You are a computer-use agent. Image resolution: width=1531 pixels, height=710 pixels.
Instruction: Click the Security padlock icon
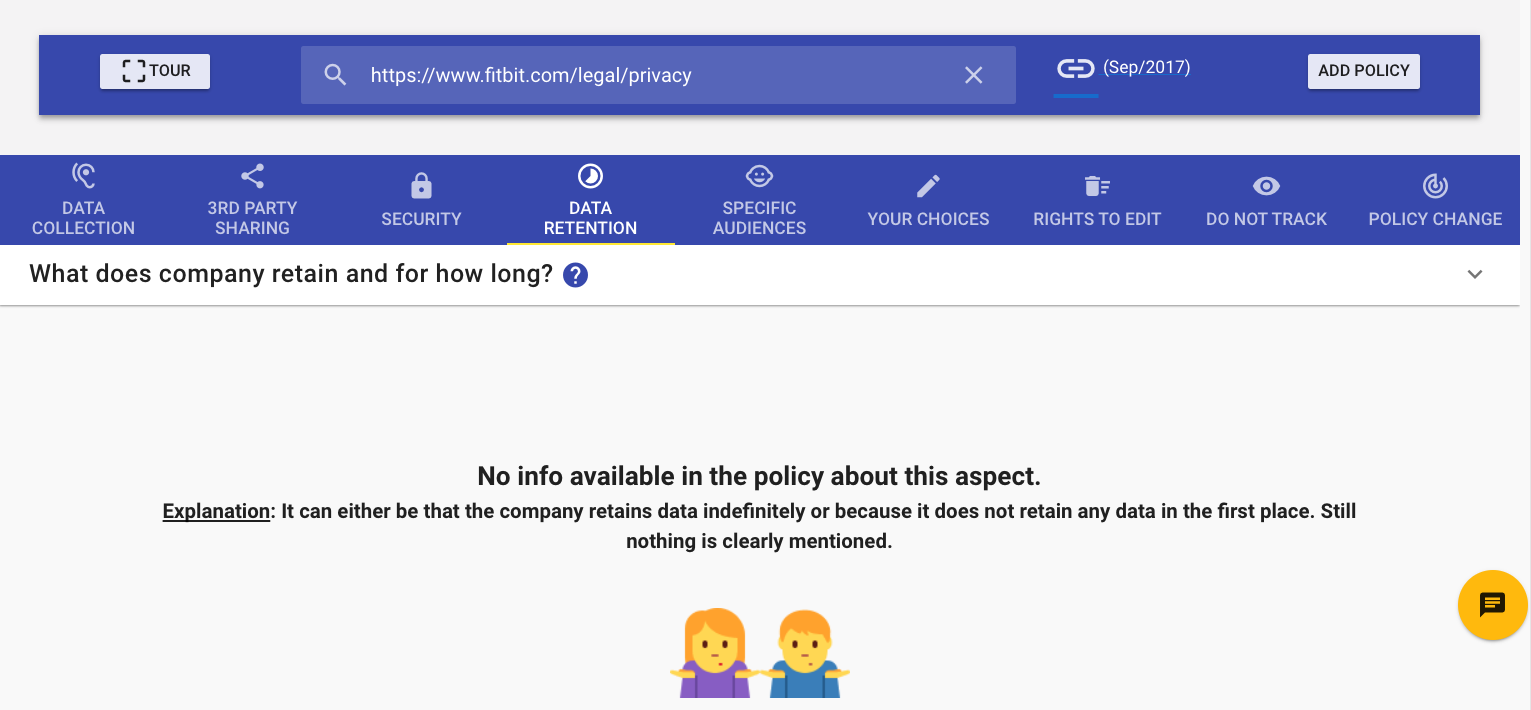tap(421, 186)
